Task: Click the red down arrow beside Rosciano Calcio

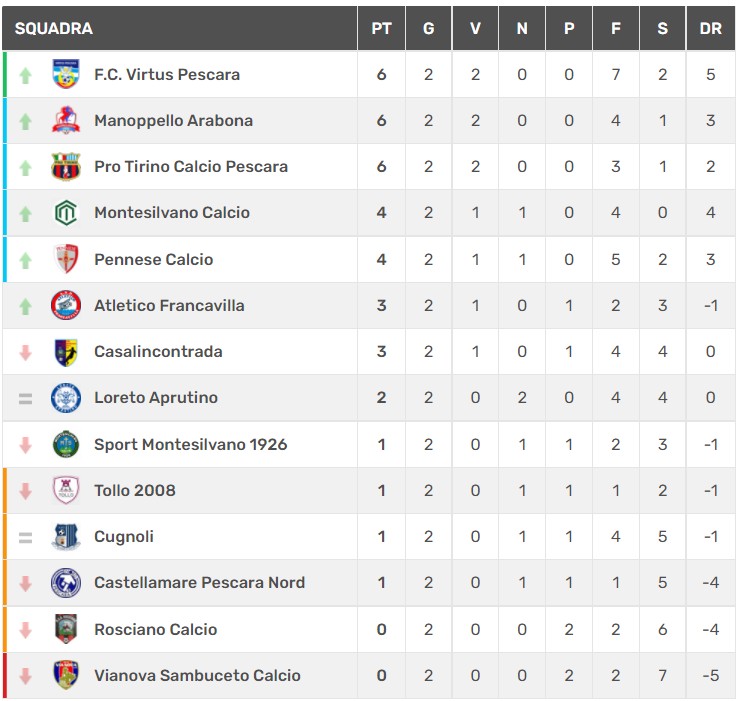Action: (25, 630)
